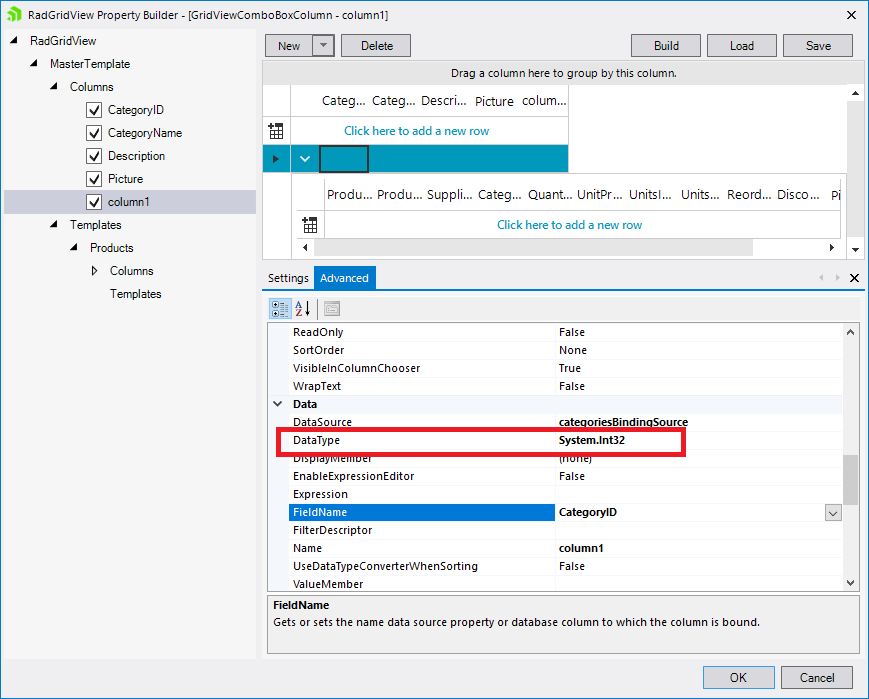Uncheck the CategoryID column checkbox
This screenshot has width=869, height=699.
tap(94, 110)
